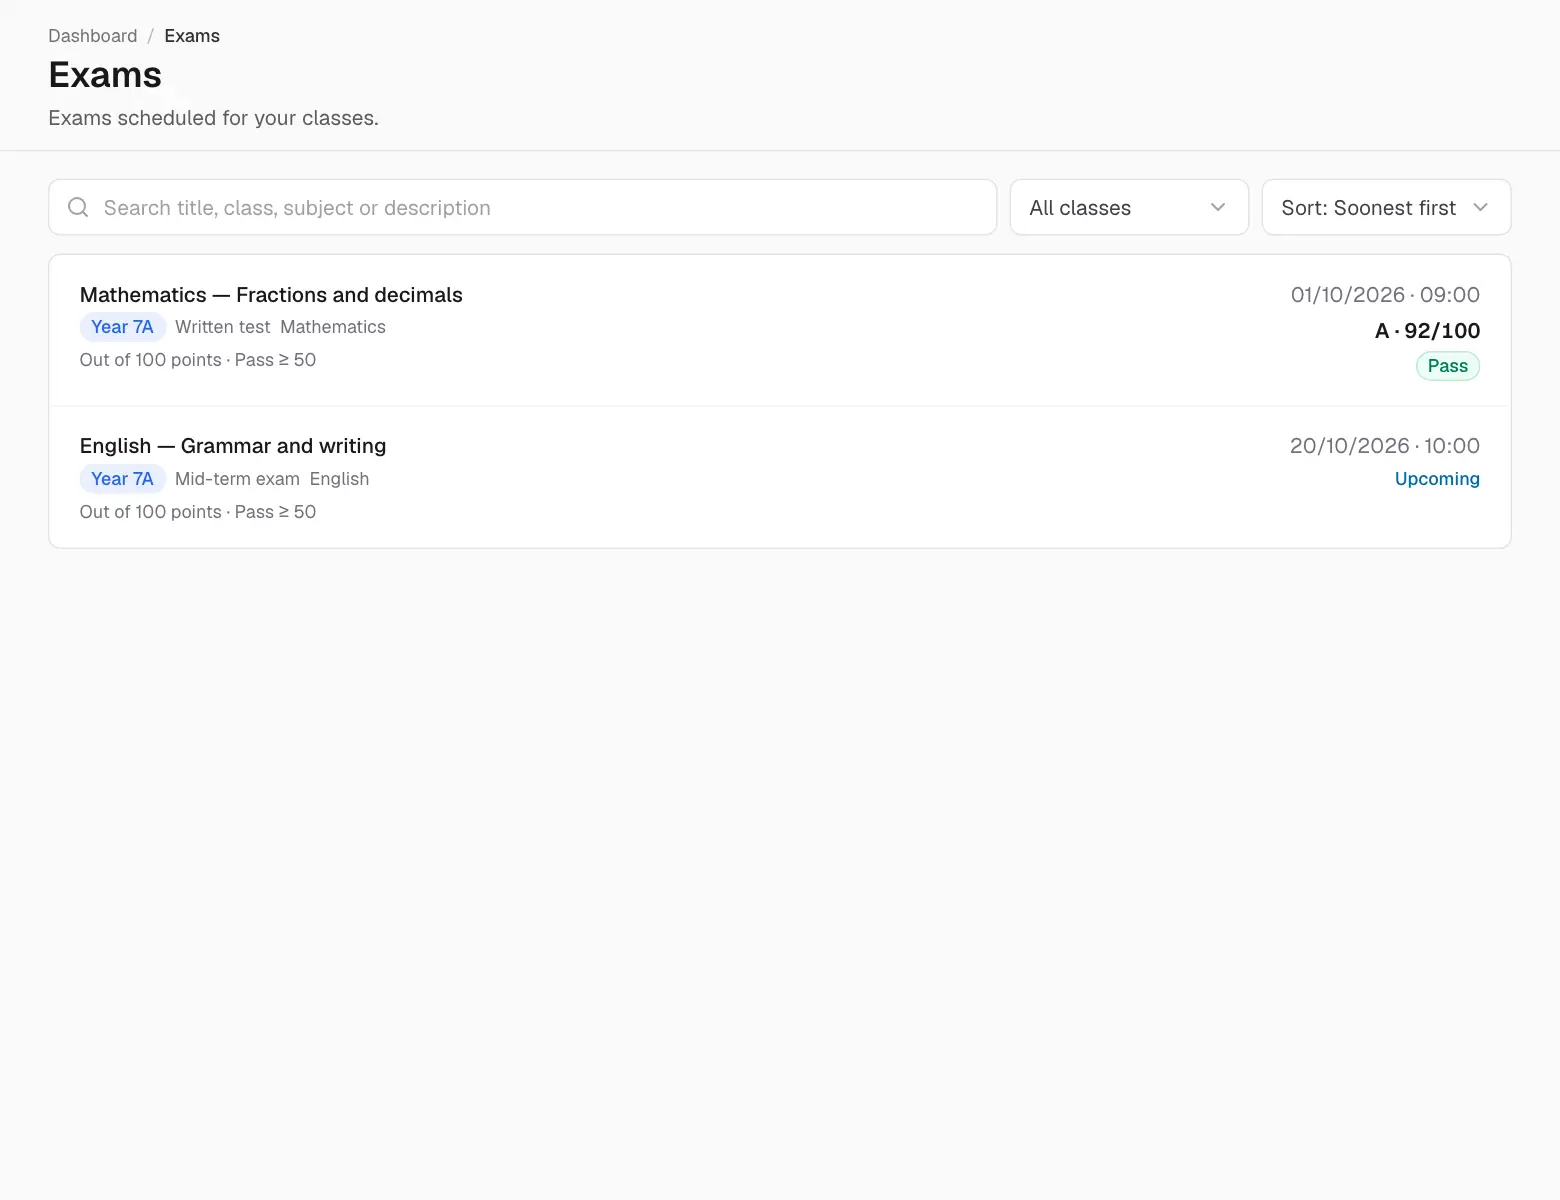Click Year 7A badge on Mathematics exam

(x=122, y=327)
